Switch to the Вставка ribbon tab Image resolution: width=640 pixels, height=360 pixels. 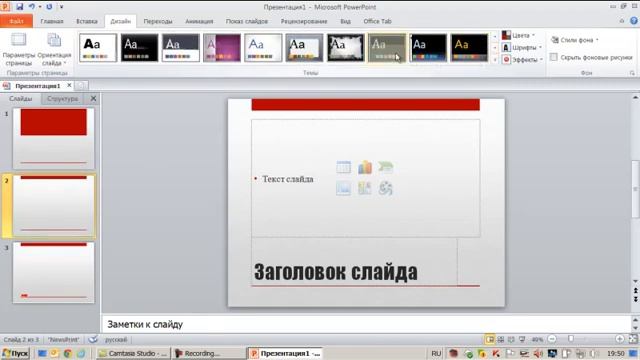pyautogui.click(x=87, y=21)
